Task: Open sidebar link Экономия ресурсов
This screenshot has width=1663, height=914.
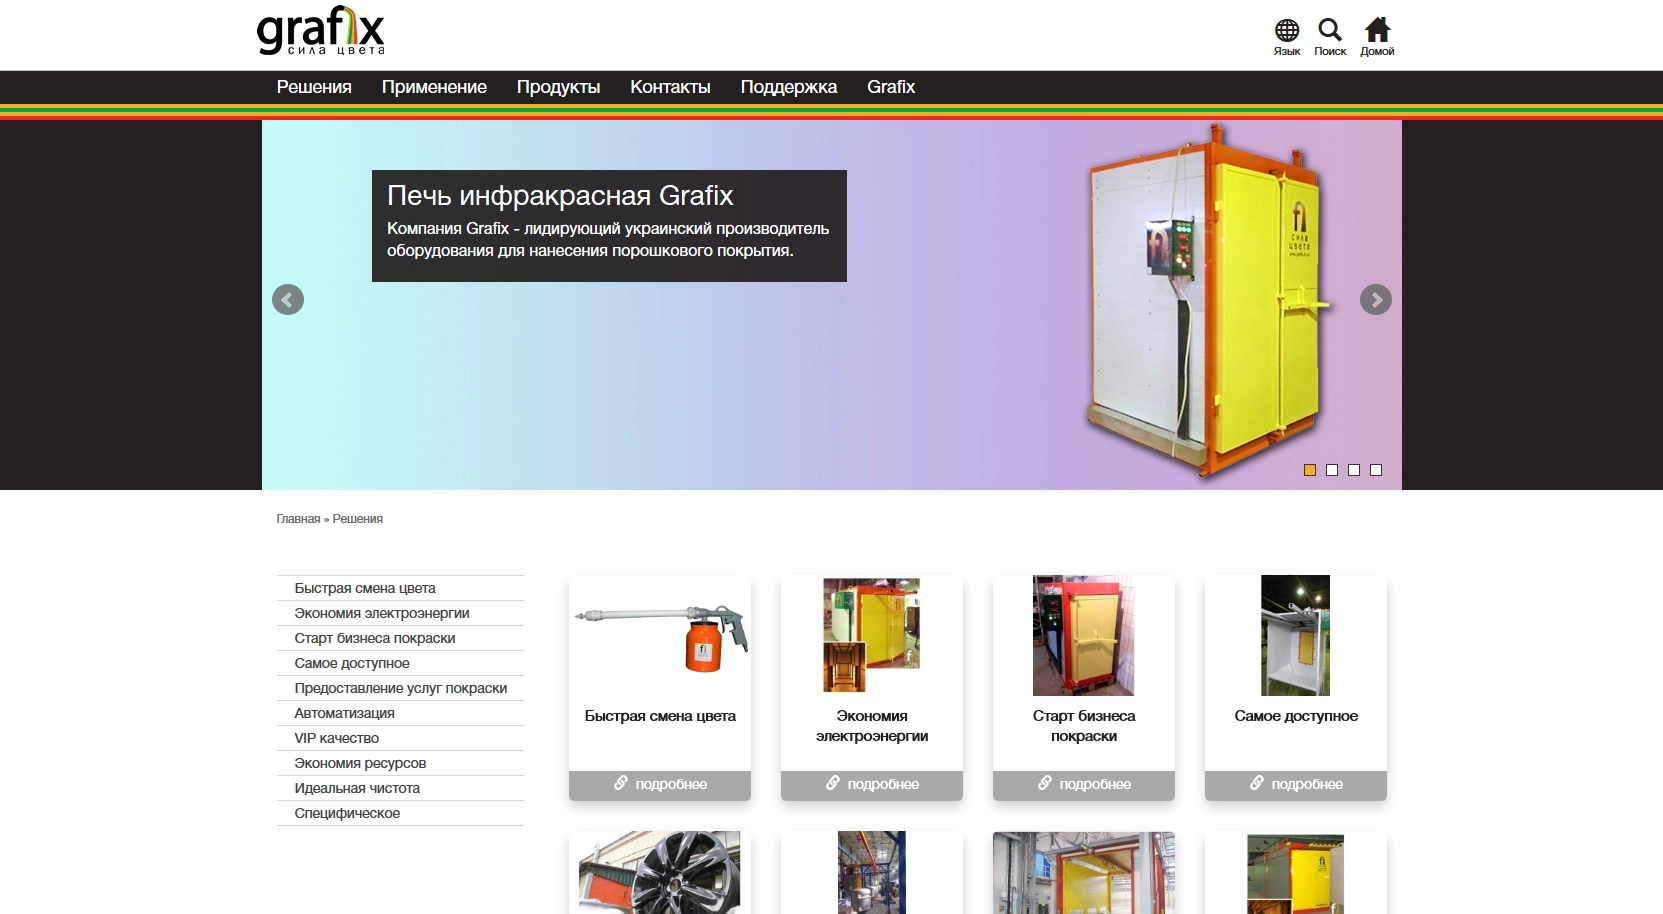Action: coord(400,763)
